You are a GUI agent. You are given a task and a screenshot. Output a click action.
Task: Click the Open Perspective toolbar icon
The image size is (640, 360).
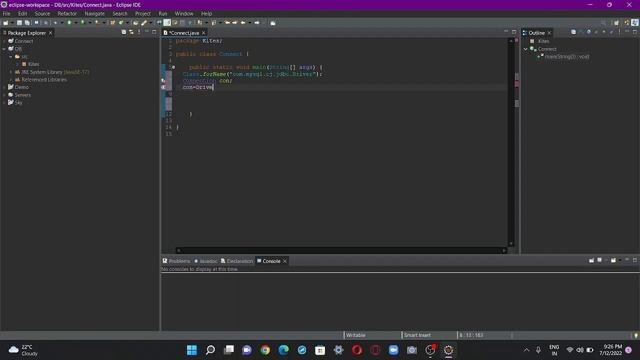[x=616, y=23]
